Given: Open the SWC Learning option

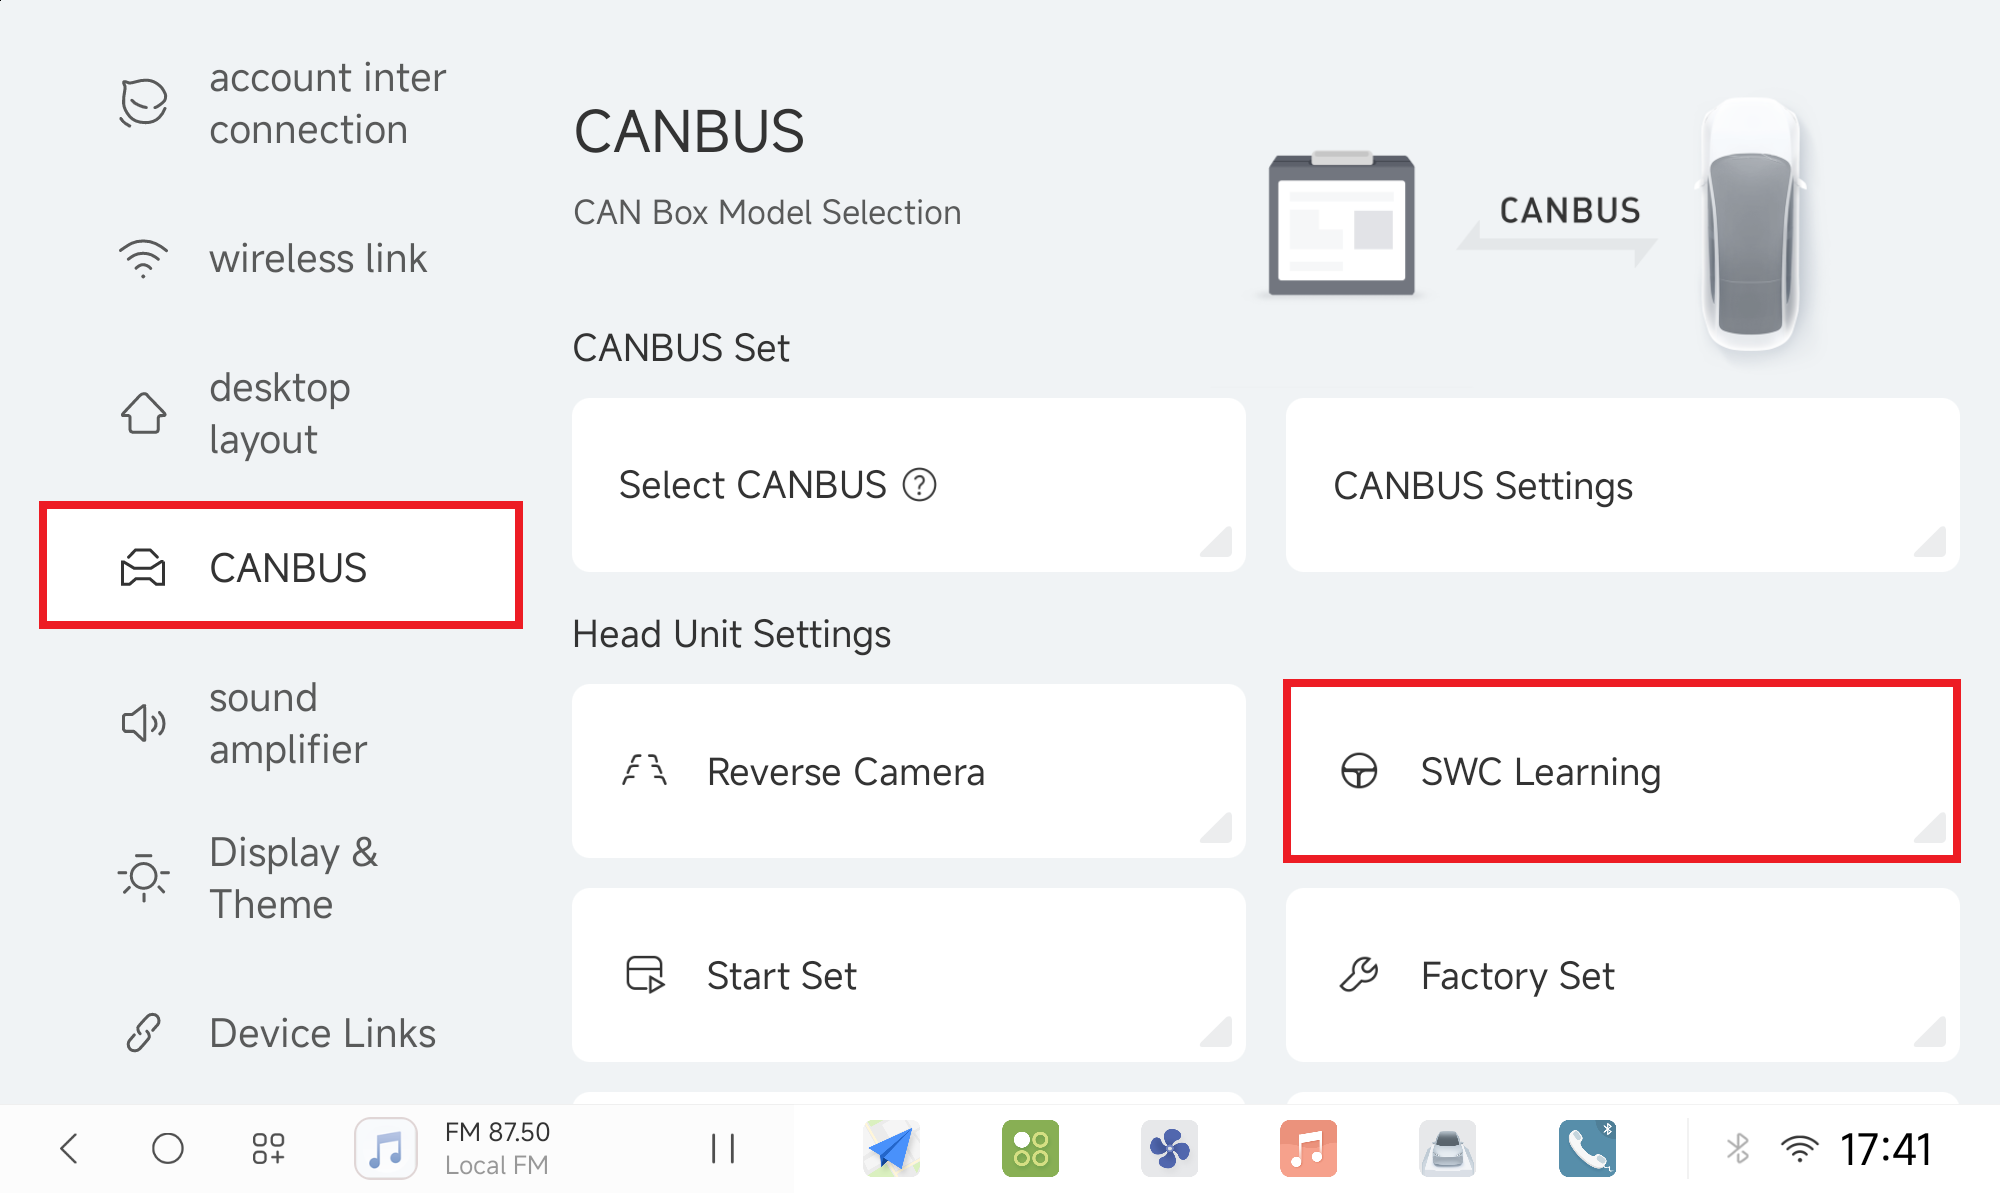Looking at the screenshot, I should click(1622, 771).
